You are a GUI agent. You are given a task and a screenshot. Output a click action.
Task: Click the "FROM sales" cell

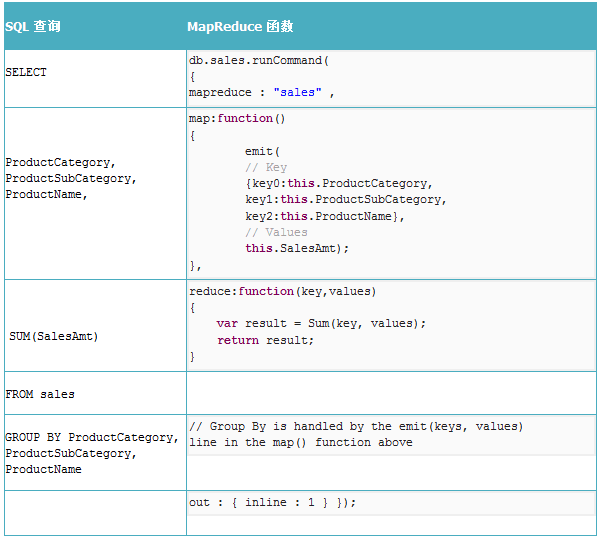[x=40, y=394]
